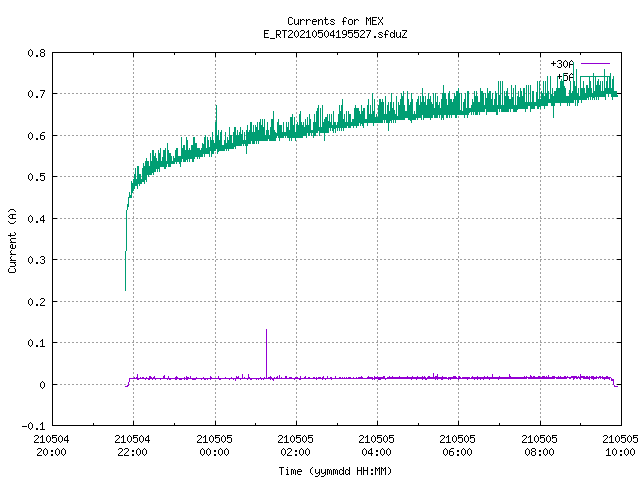The height and width of the screenshot is (480, 640).
Task: Click the "+30A" legend entry text
Action: 562,64
